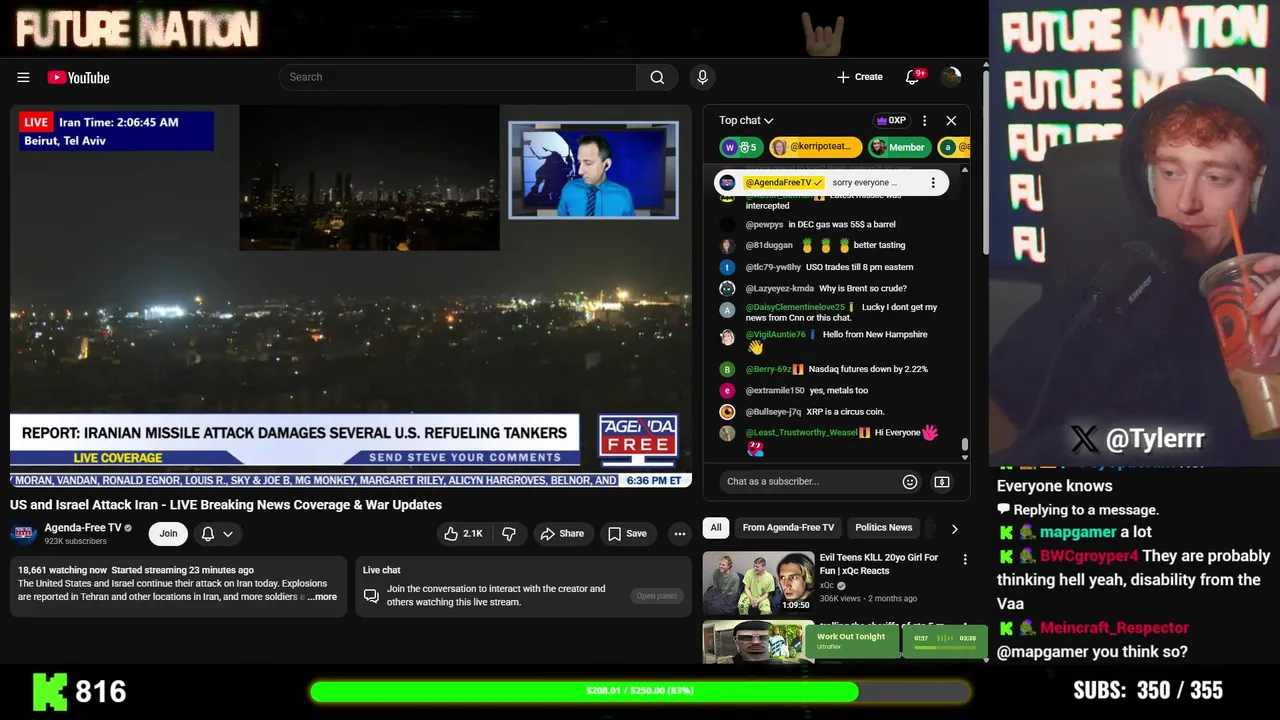Open the emoji picker in chat
This screenshot has height=720, width=1280.
(910, 482)
